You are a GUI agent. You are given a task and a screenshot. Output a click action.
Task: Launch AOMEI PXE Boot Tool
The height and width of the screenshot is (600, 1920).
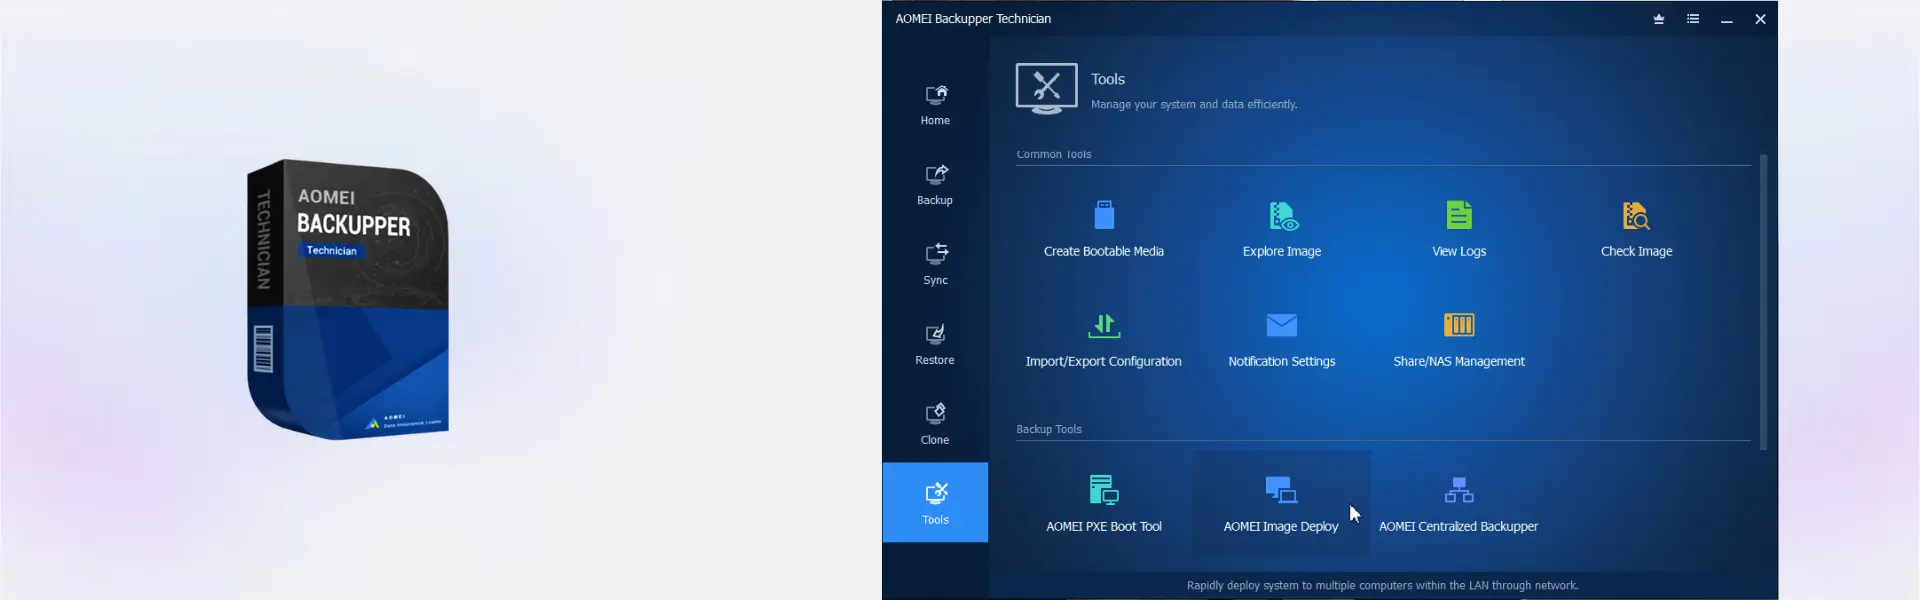[x=1104, y=504]
